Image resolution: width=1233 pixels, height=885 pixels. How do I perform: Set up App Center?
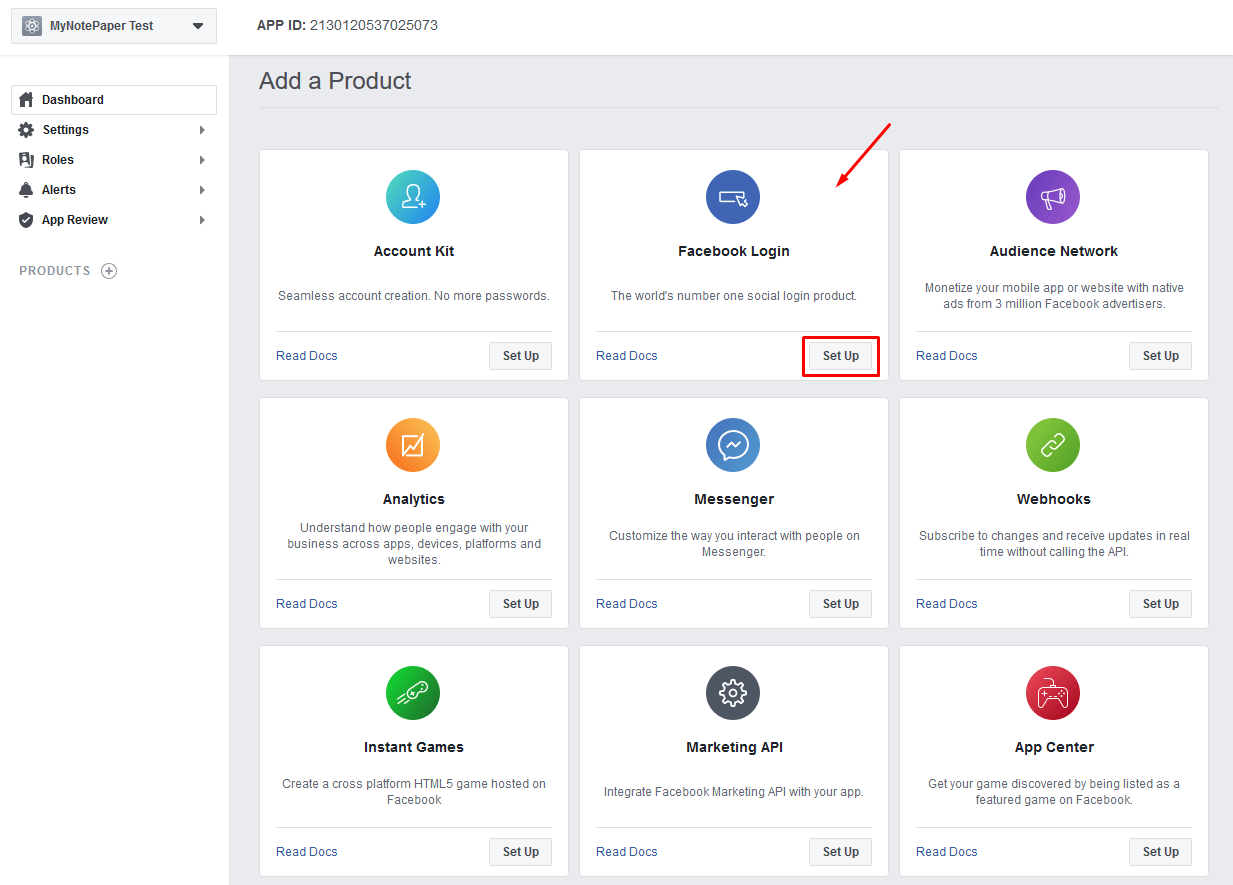[x=1160, y=852]
